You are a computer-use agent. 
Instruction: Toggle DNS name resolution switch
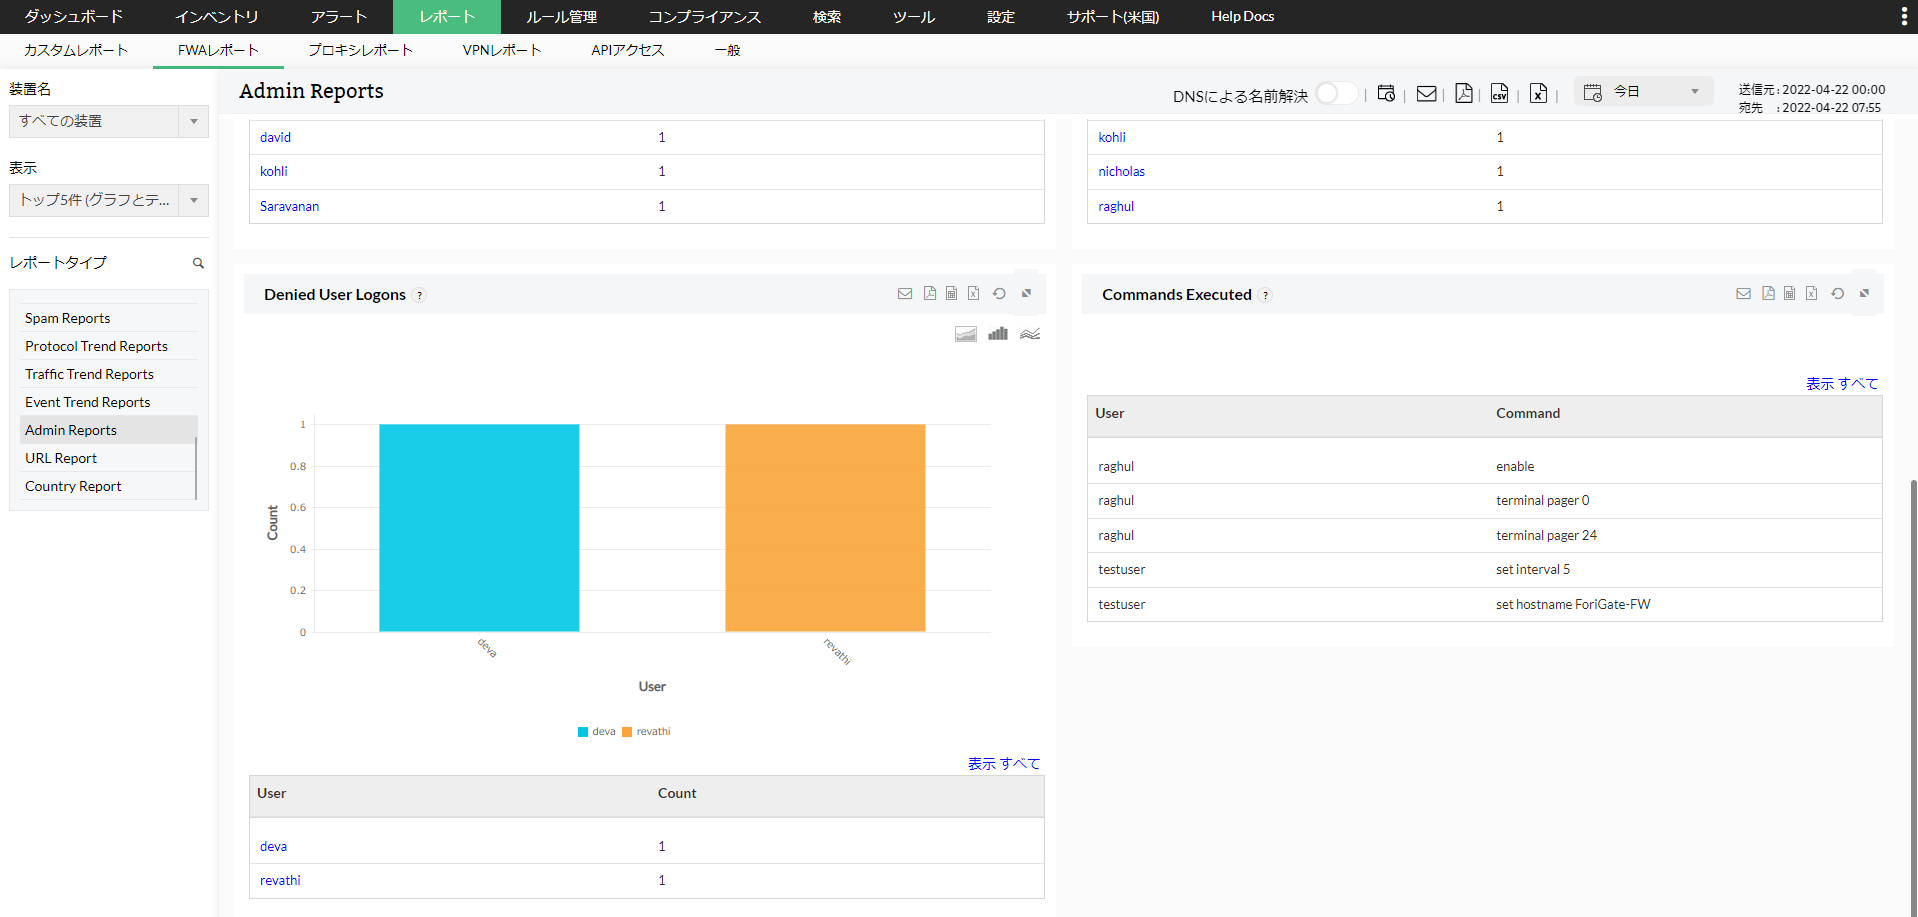pos(1336,93)
